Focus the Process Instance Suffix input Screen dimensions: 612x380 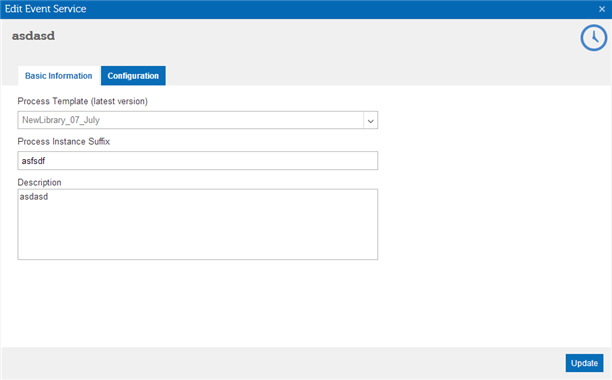click(197, 161)
